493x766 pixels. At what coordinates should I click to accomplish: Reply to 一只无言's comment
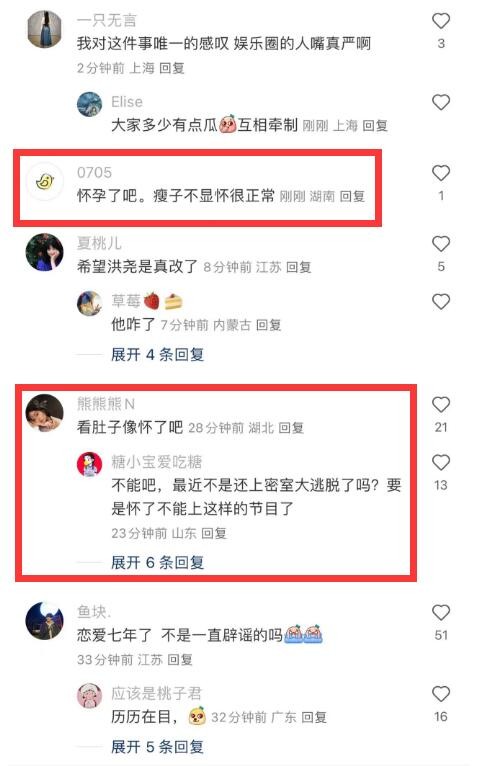pos(172,68)
